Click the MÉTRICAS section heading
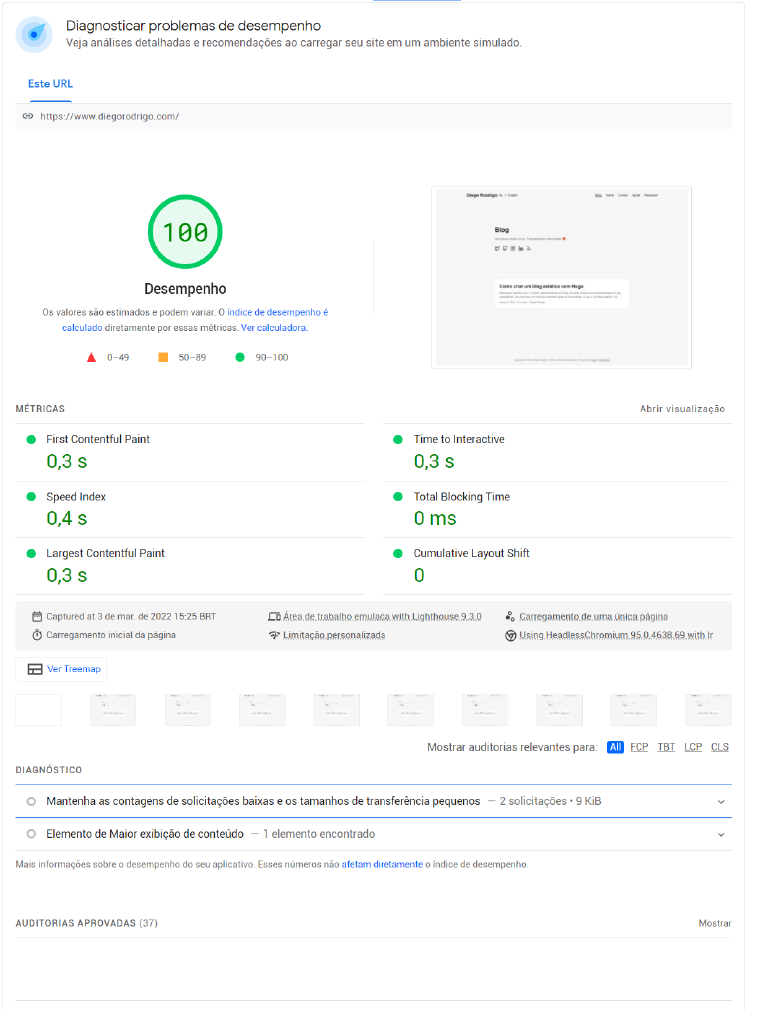Viewport: 768px width, 1010px height. [40, 409]
